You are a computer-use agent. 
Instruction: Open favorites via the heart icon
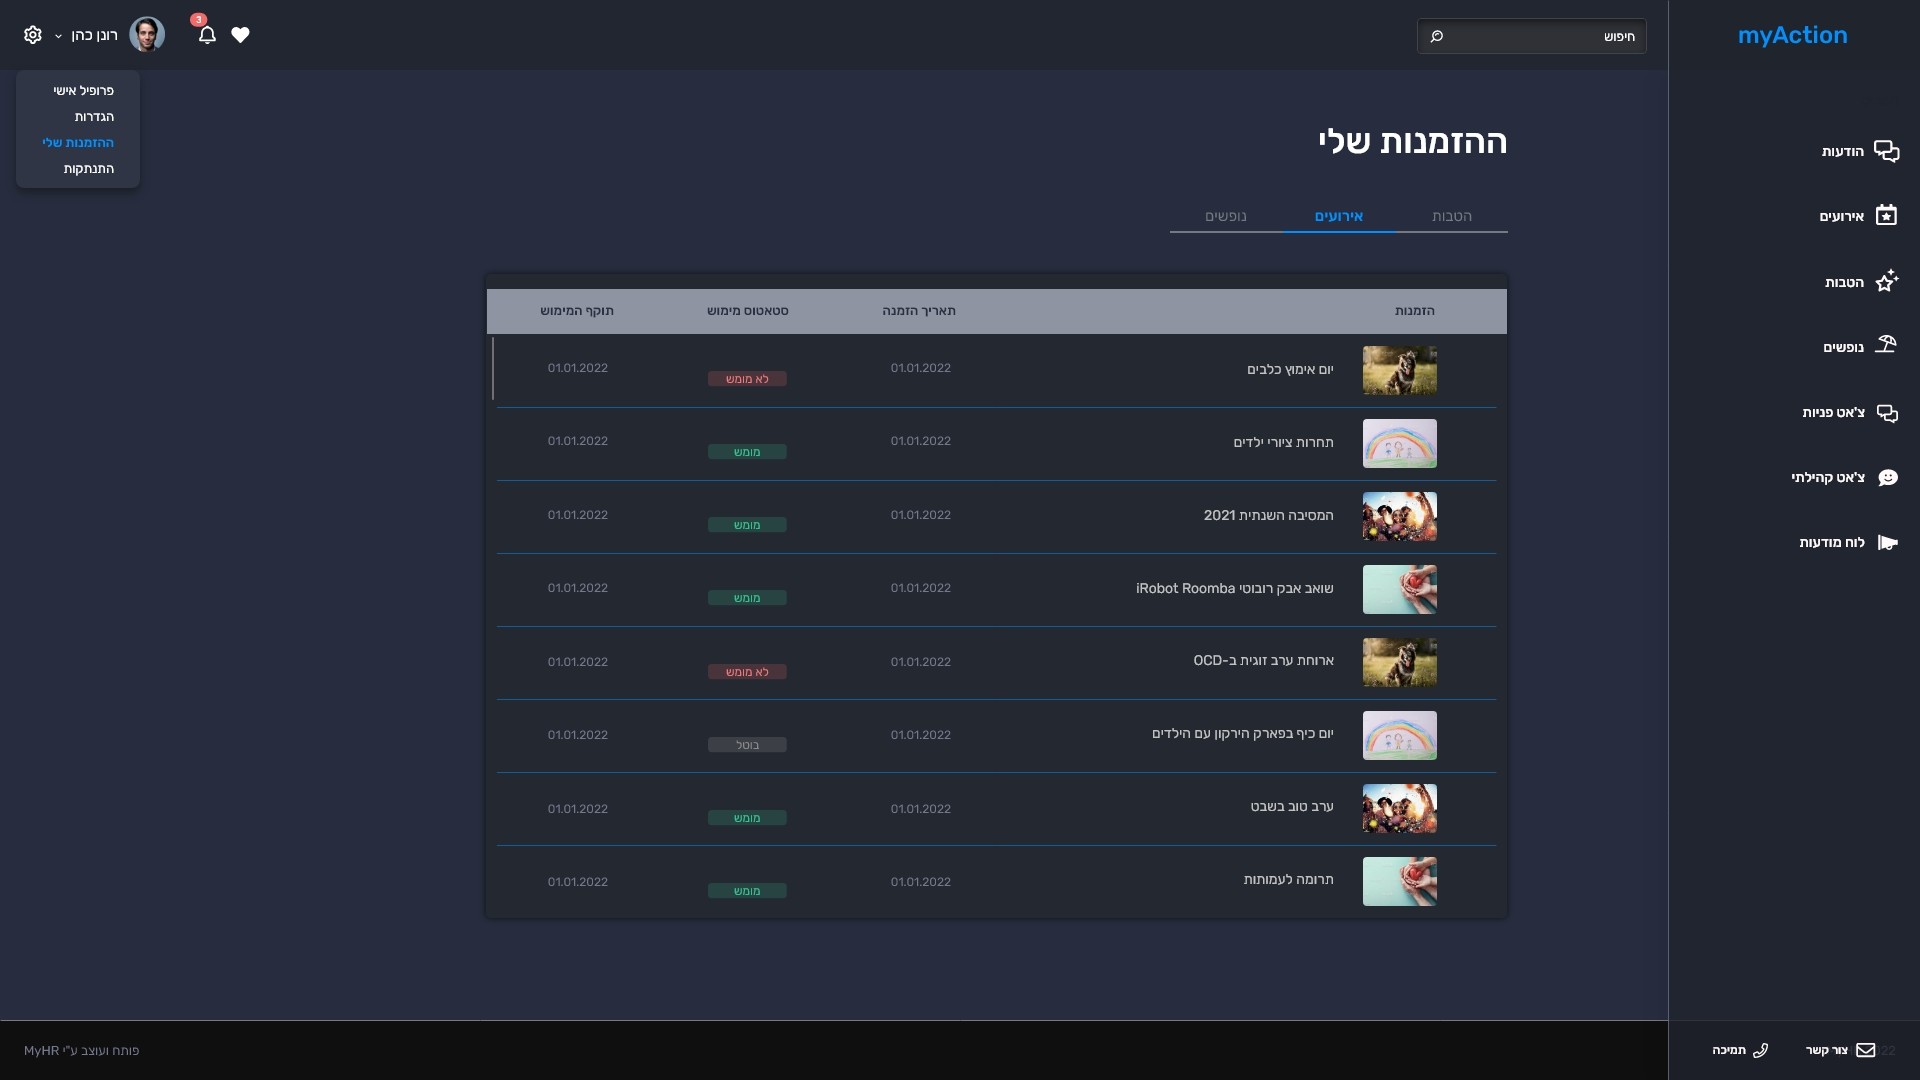tap(240, 35)
